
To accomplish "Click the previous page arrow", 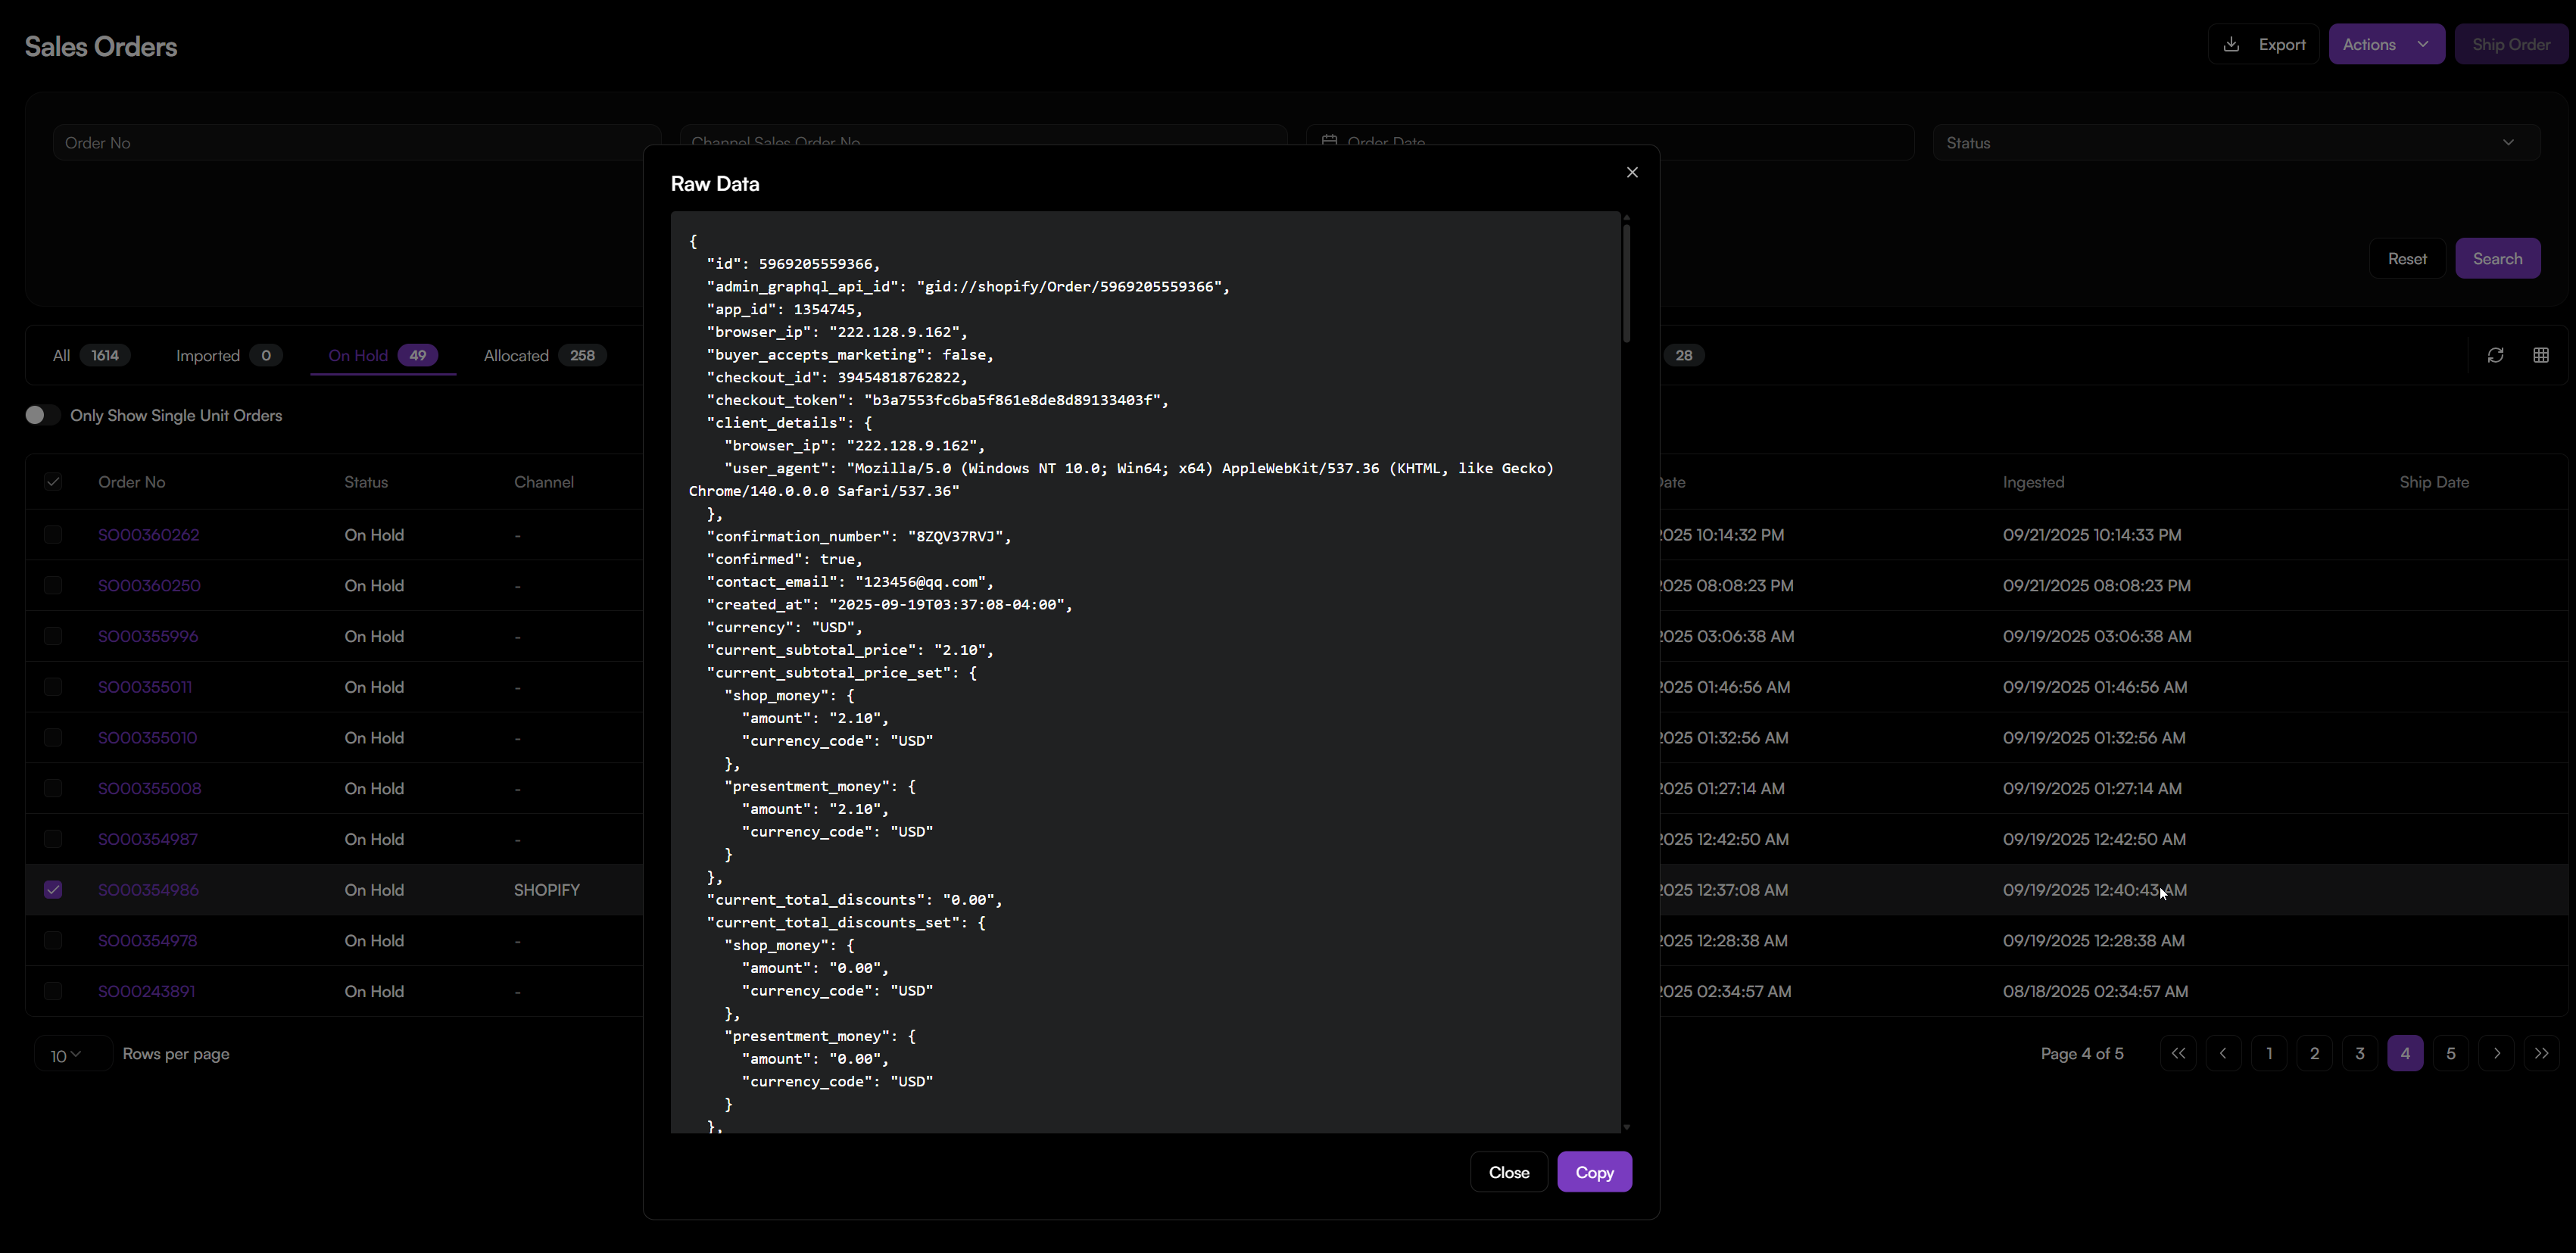I will tap(2223, 1053).
